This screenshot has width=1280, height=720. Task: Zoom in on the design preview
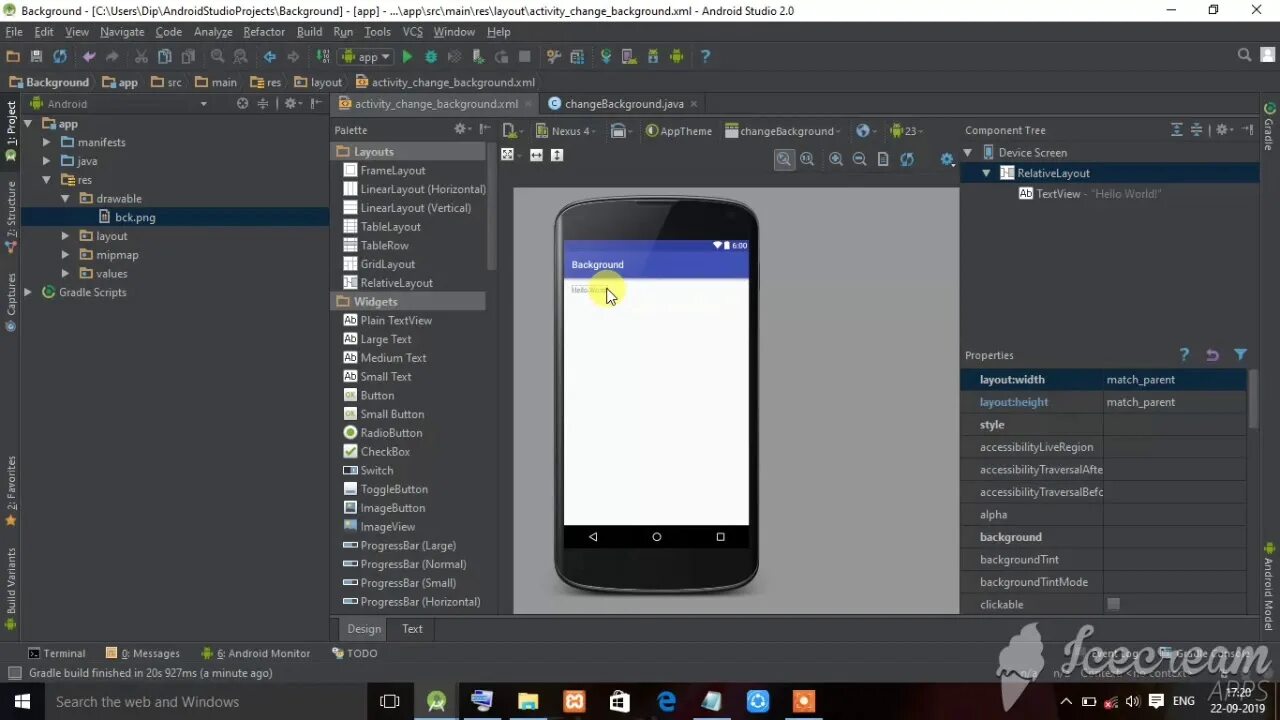pyautogui.click(x=835, y=159)
